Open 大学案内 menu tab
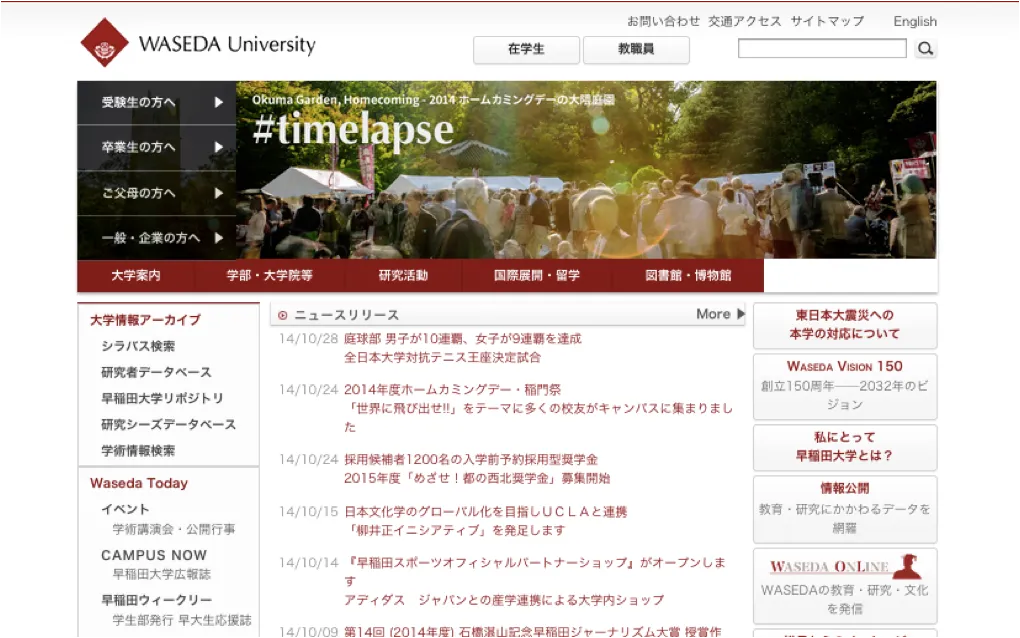 click(x=136, y=276)
